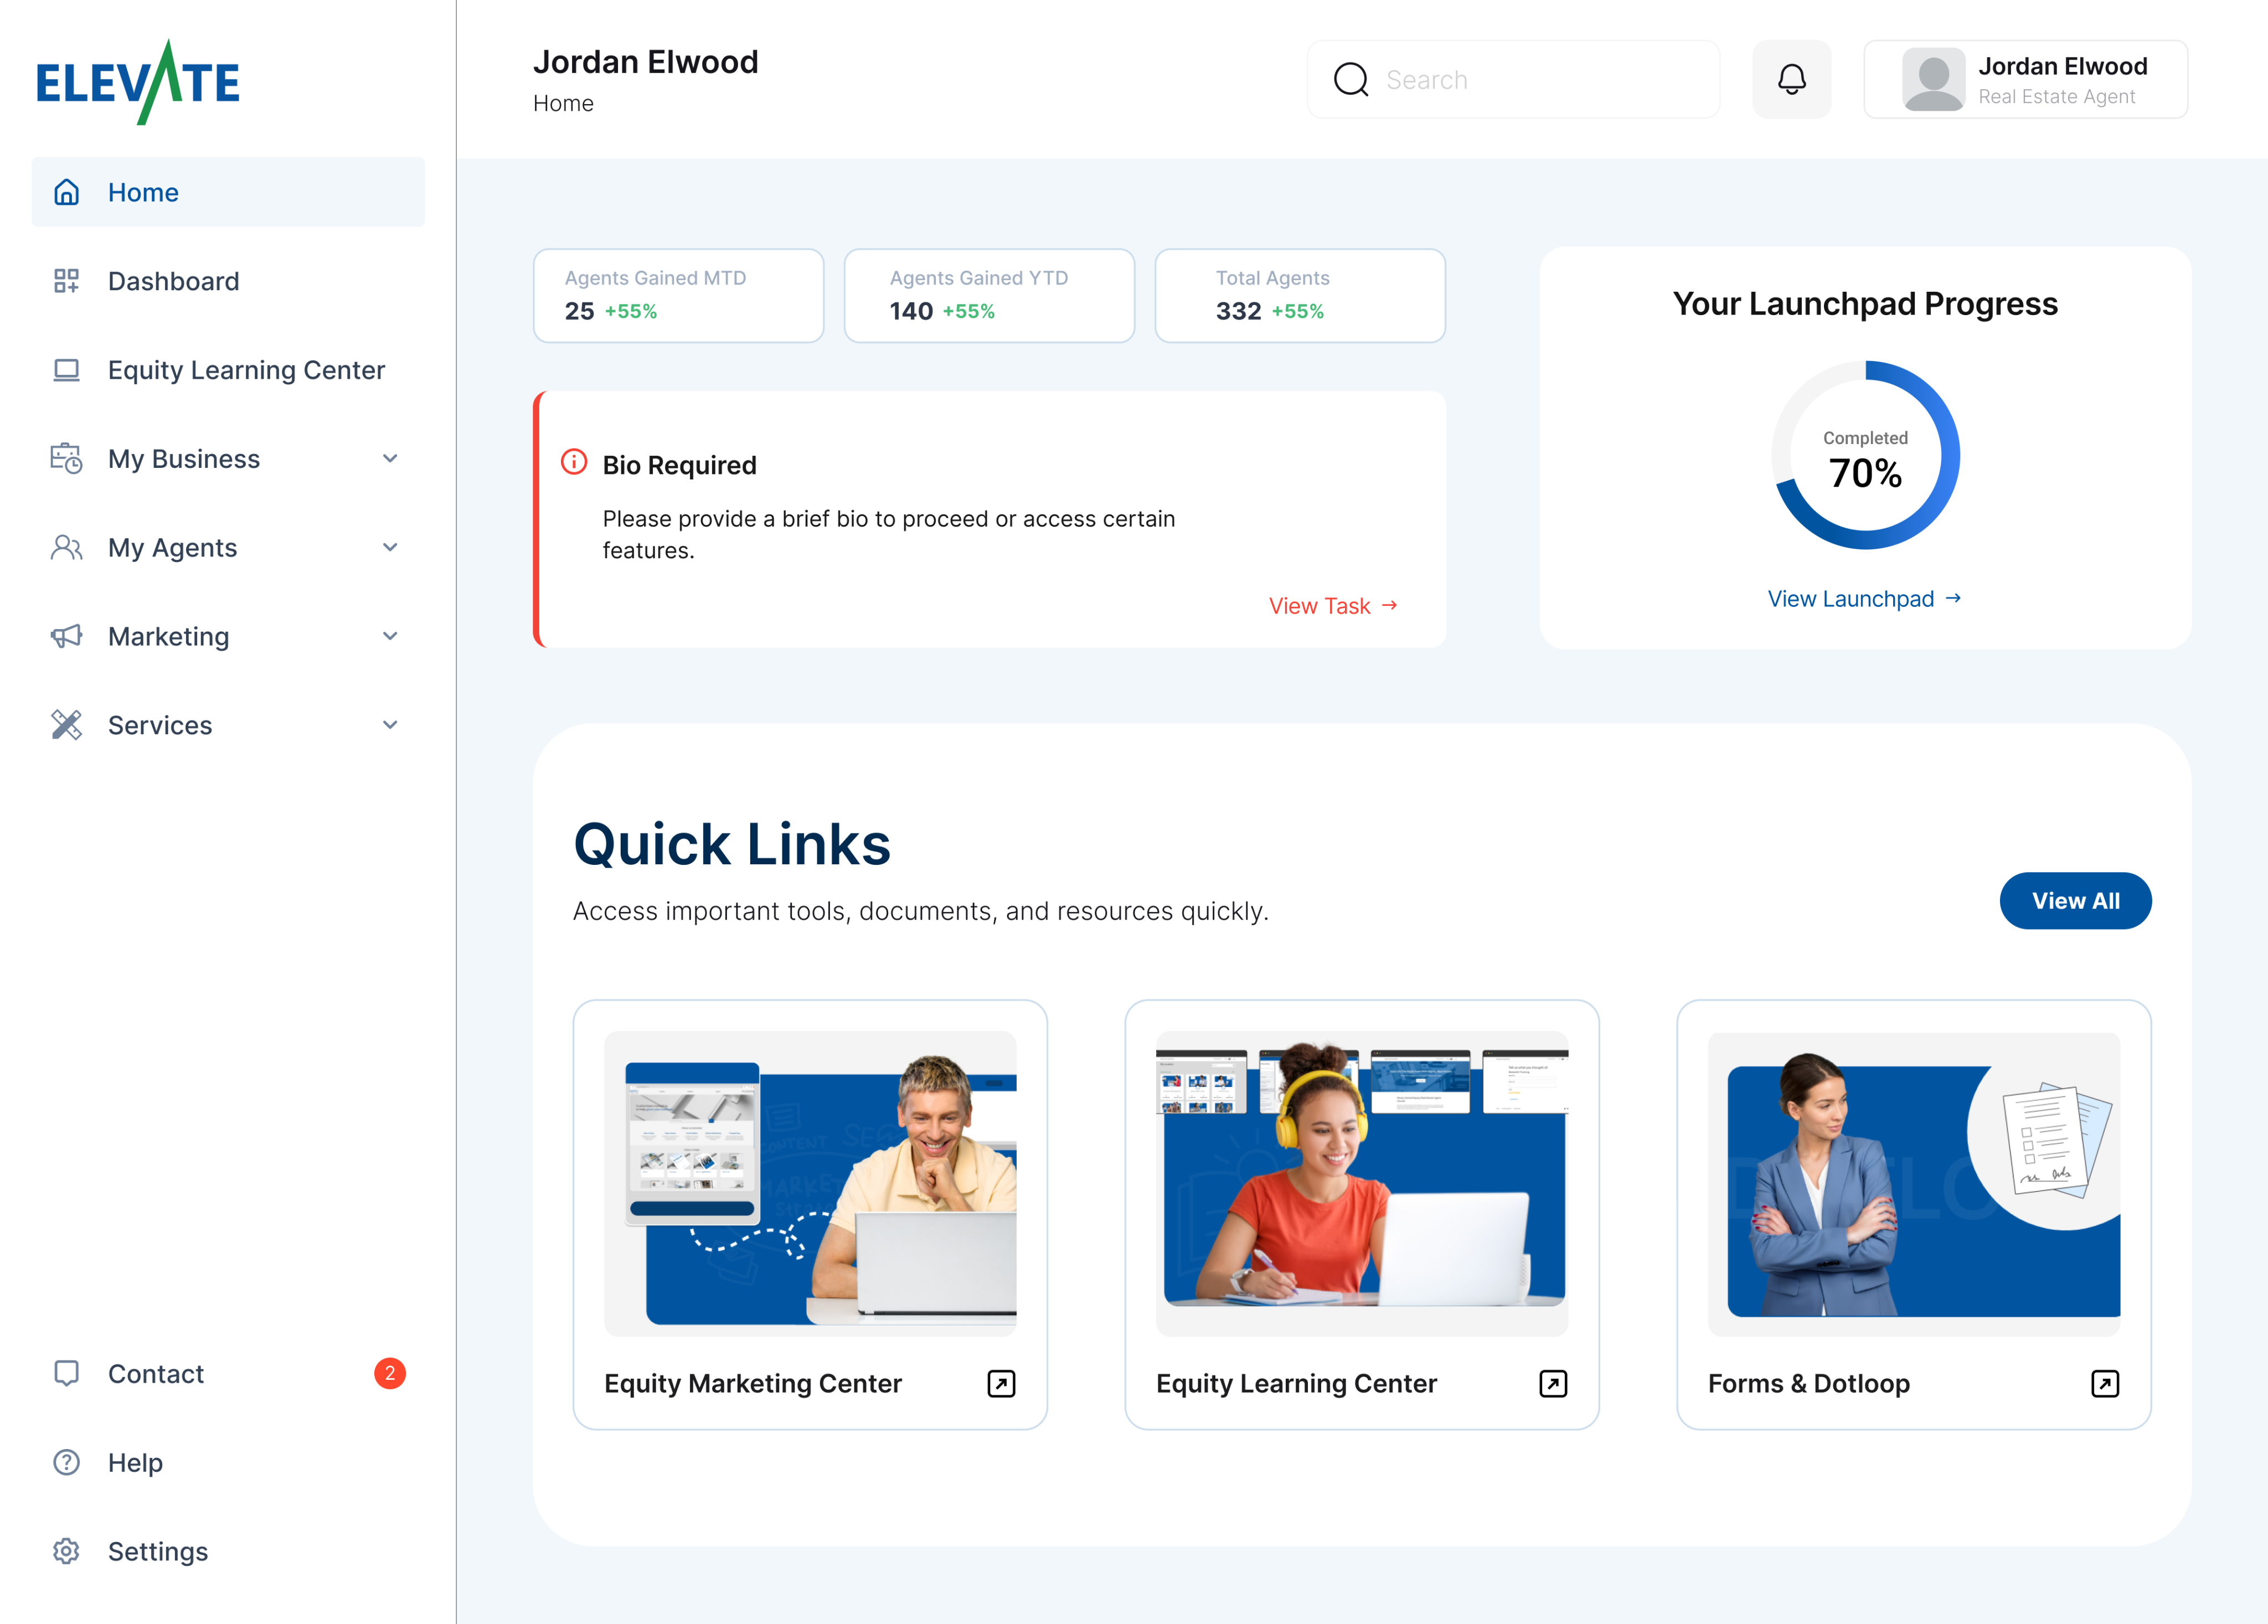The width and height of the screenshot is (2268, 1624).
Task: Click the Total Agents stat card
Action: [x=1300, y=296]
